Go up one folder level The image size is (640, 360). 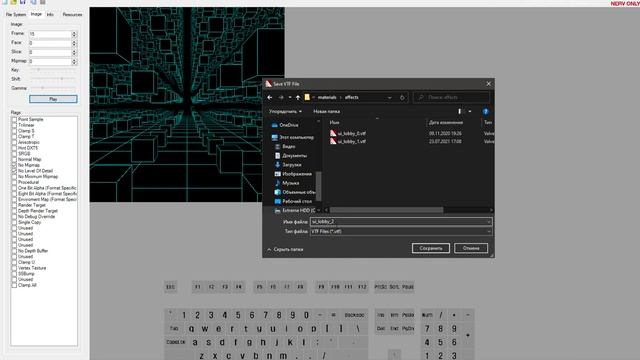click(x=298, y=98)
